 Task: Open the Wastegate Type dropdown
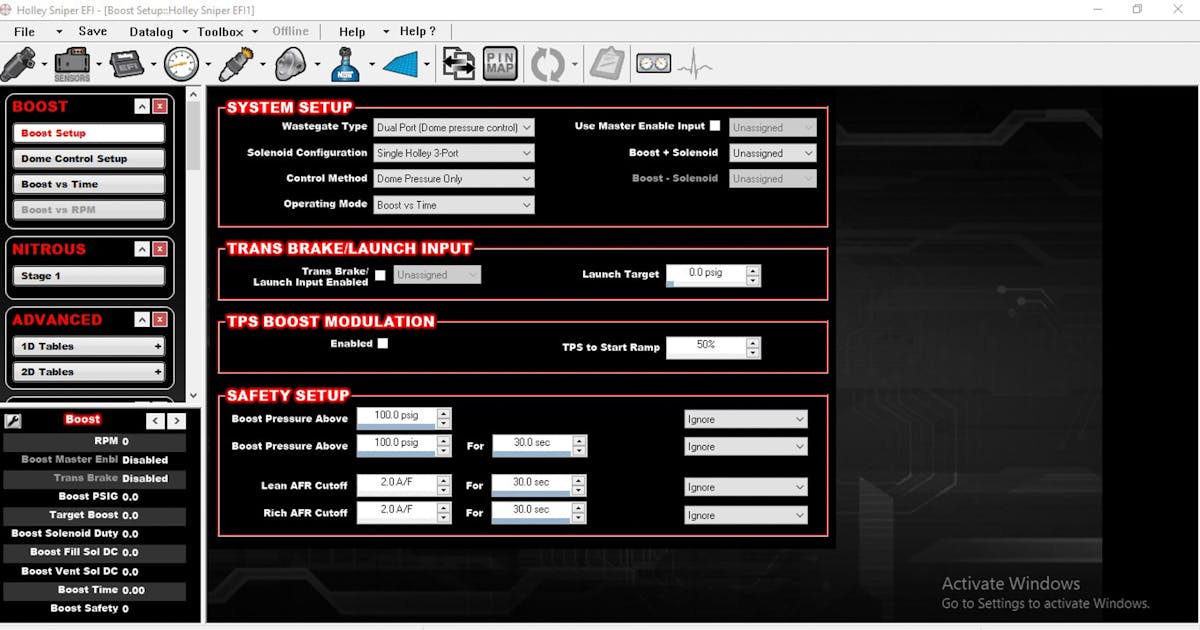pyautogui.click(x=454, y=128)
